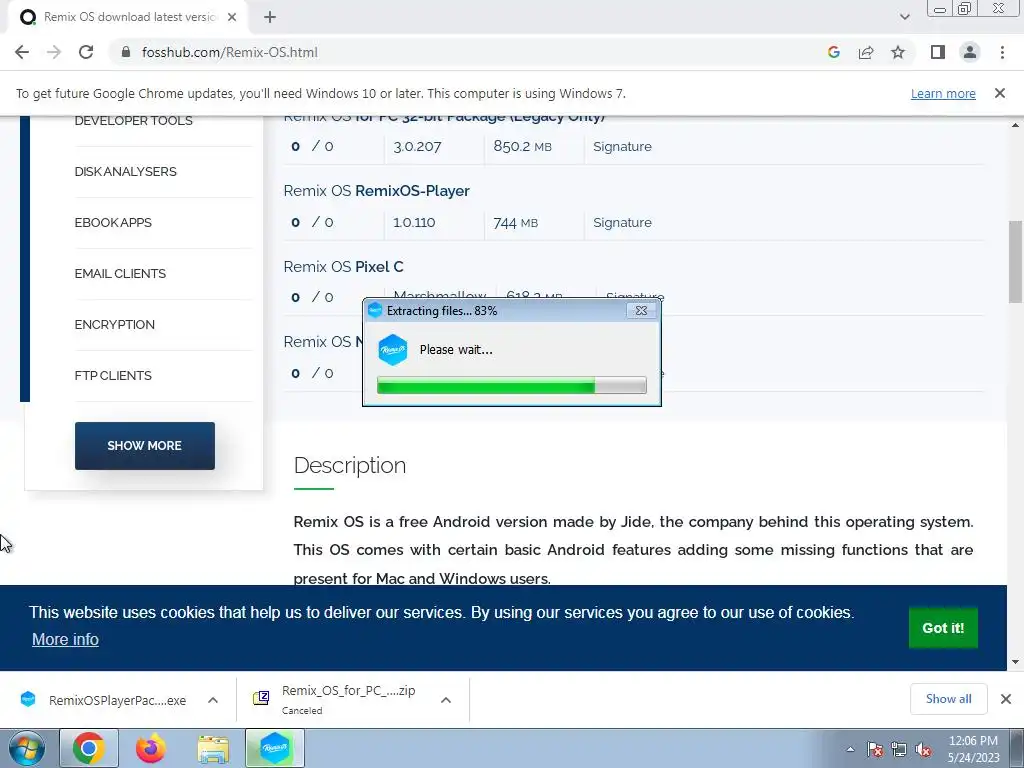Screen dimensions: 1024x768
Task: Close the Extracting files dialog
Action: pos(641,311)
